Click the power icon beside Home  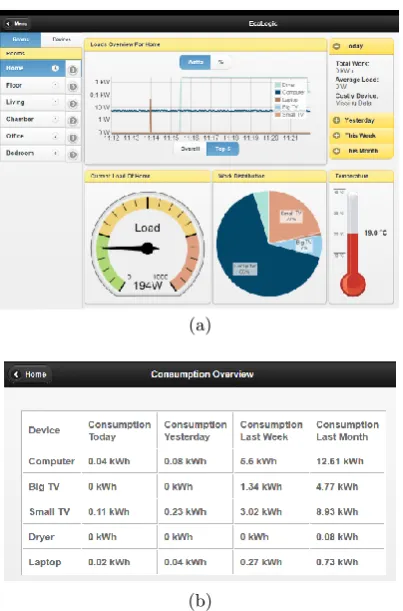click(73, 70)
